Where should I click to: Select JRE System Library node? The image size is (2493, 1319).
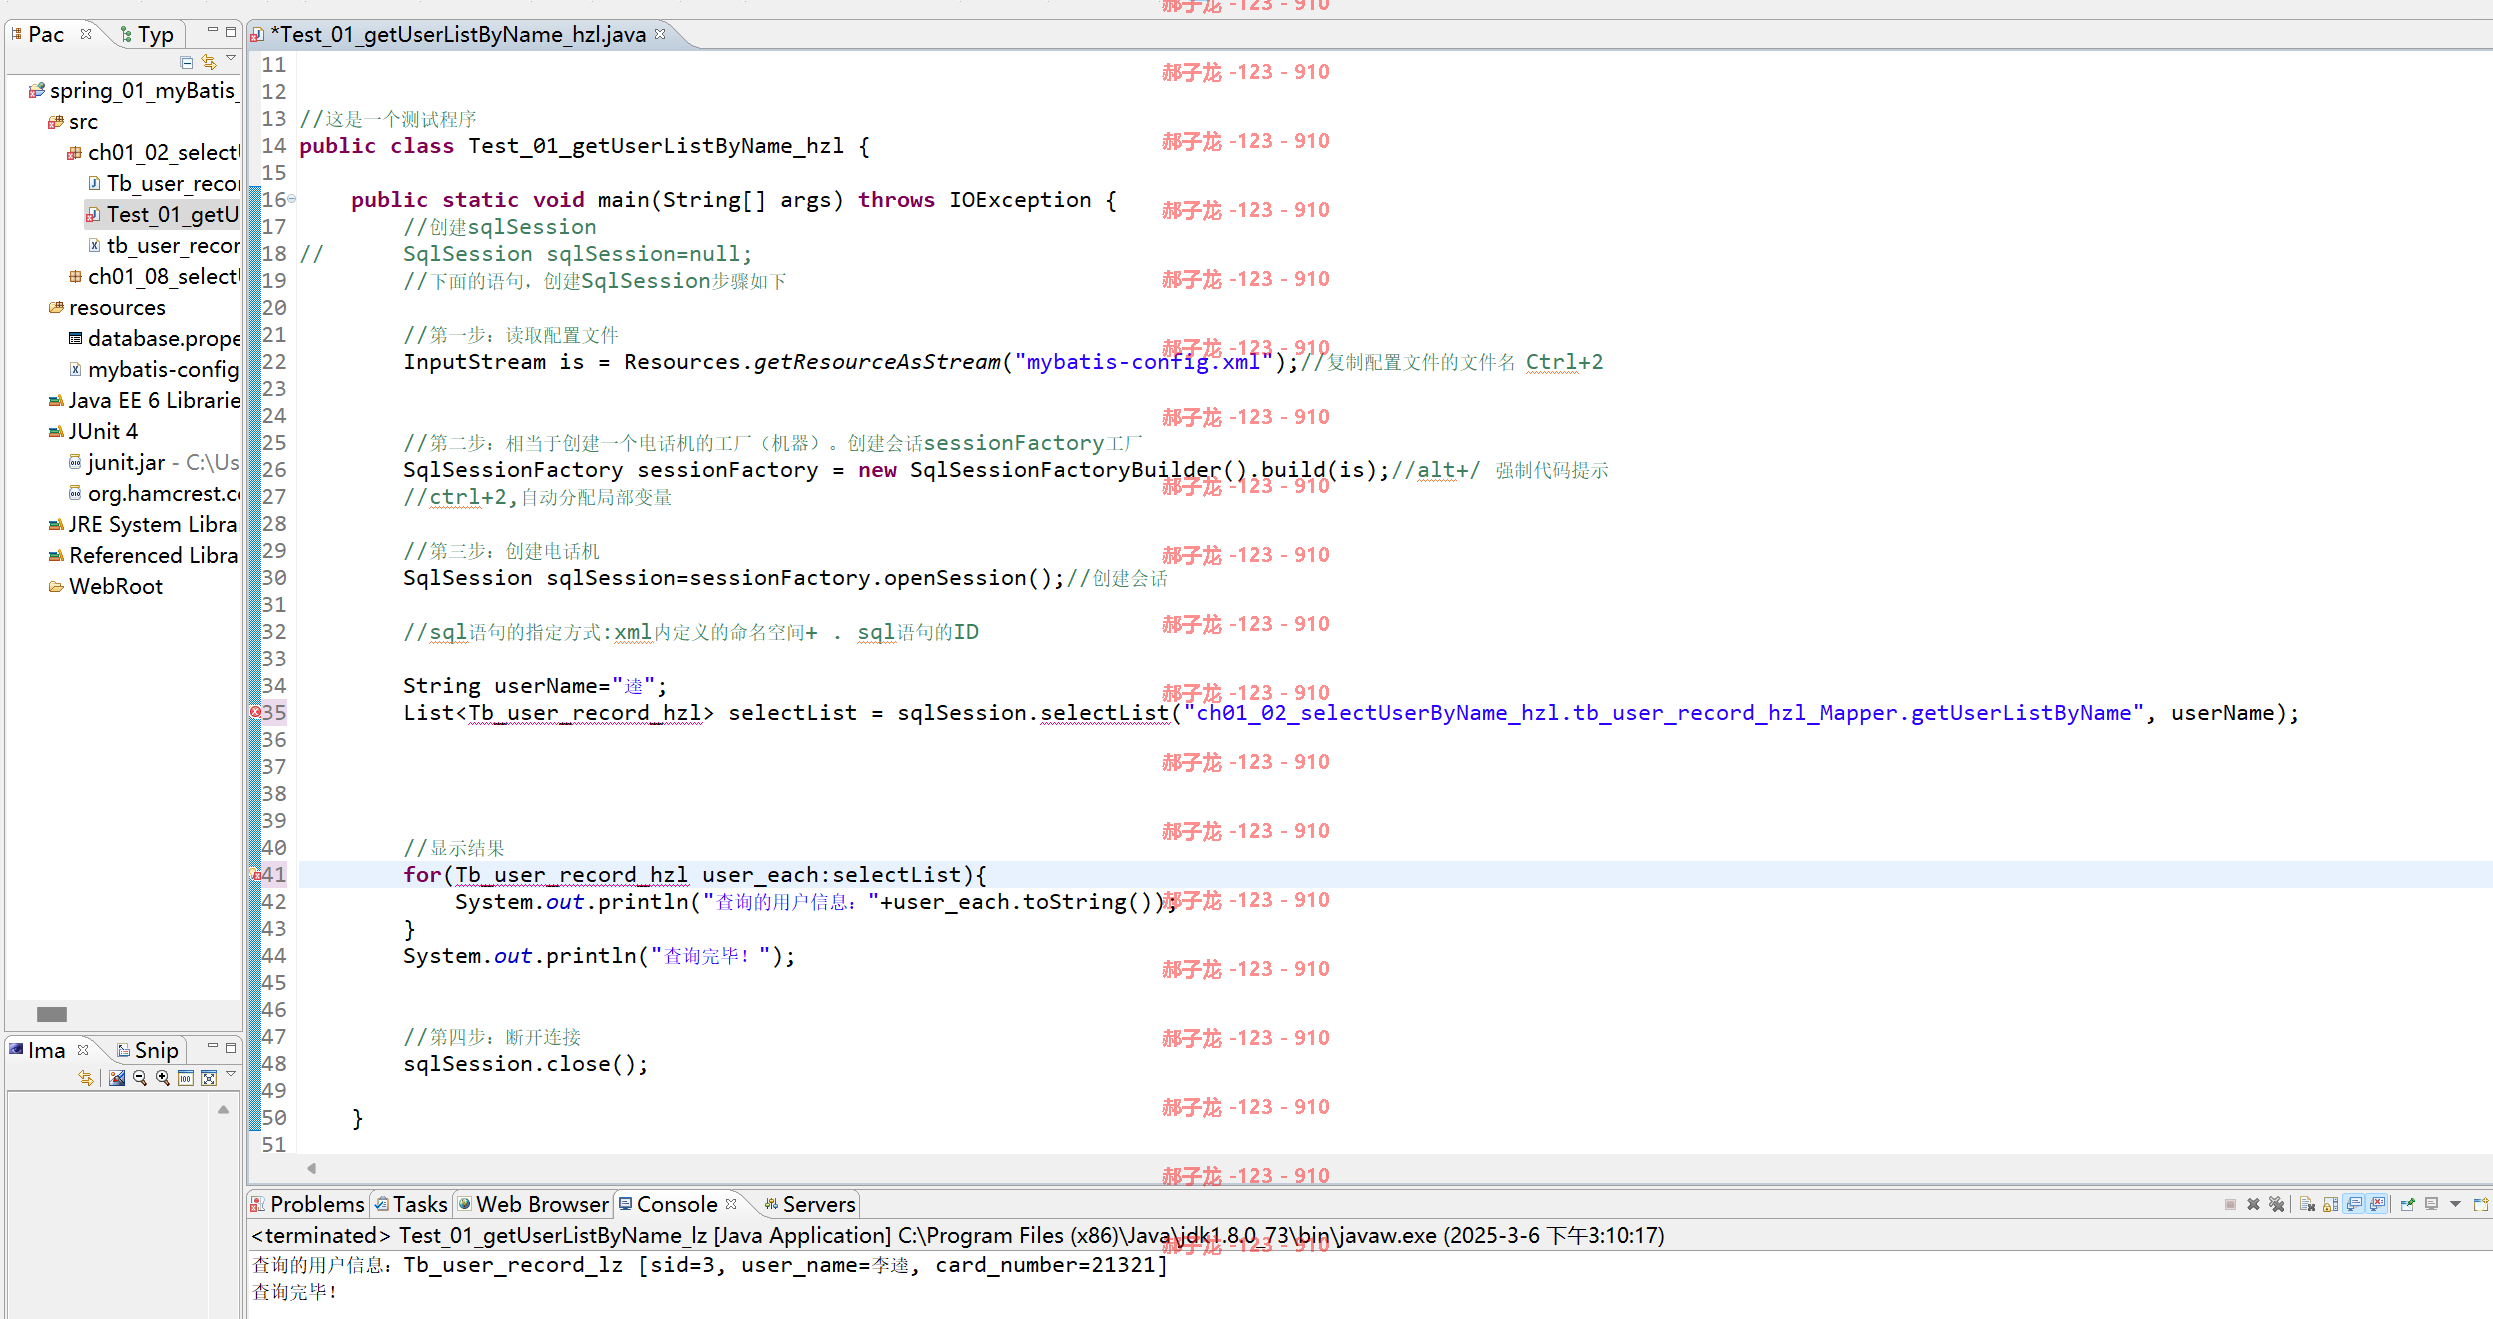(x=143, y=525)
